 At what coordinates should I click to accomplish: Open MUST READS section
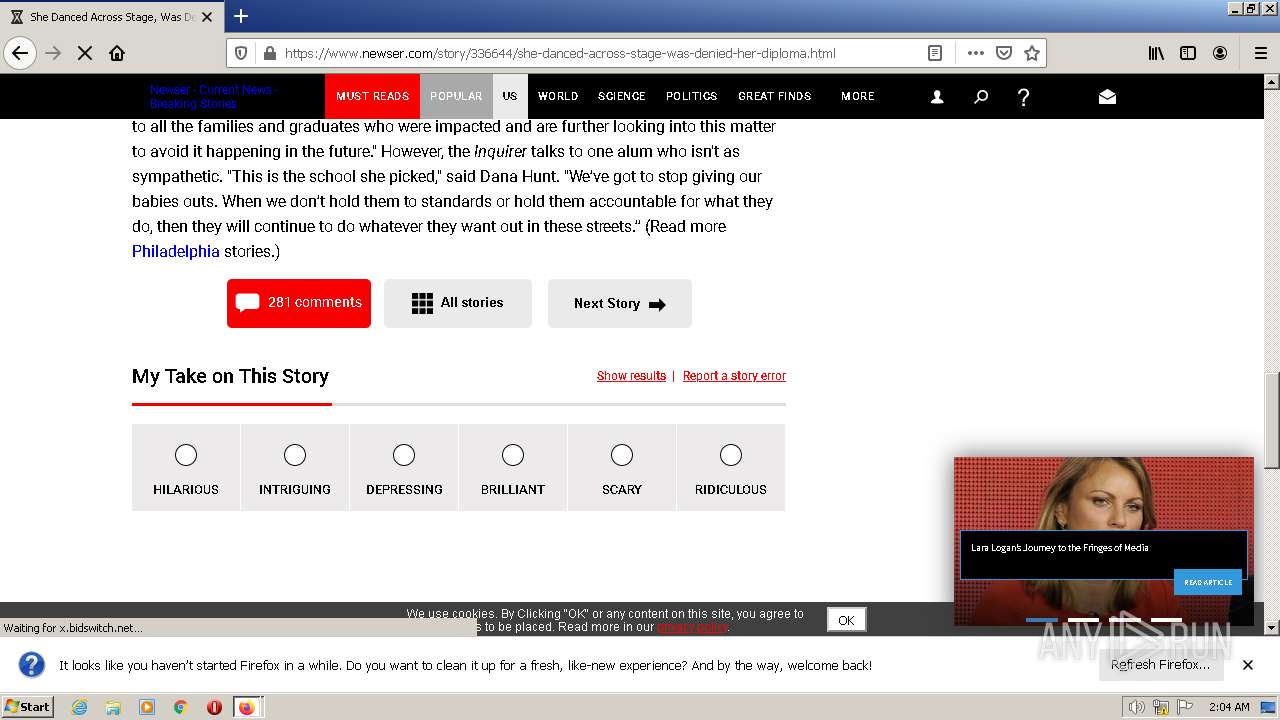coord(372,96)
